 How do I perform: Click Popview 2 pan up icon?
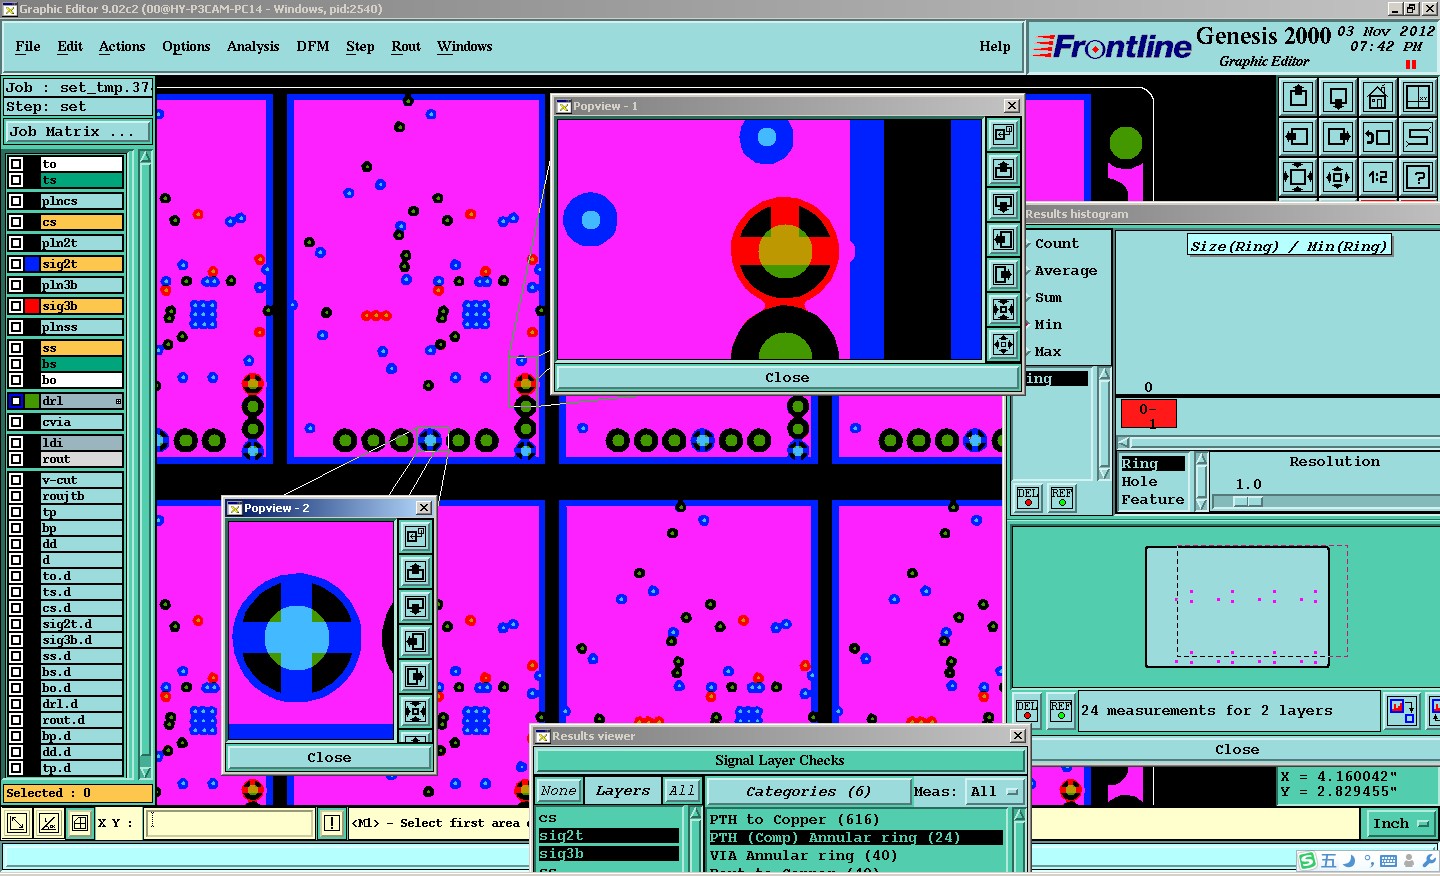point(415,571)
